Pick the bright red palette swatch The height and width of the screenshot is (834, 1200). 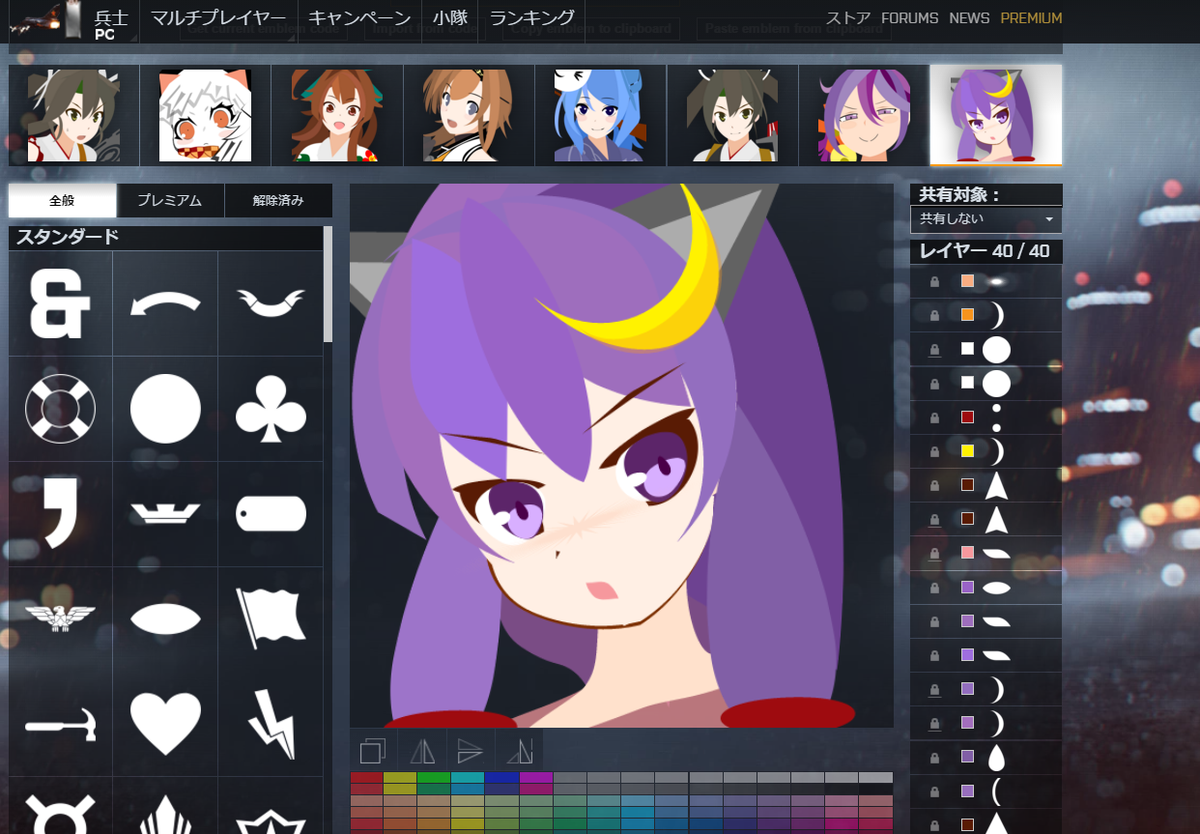coord(367,778)
